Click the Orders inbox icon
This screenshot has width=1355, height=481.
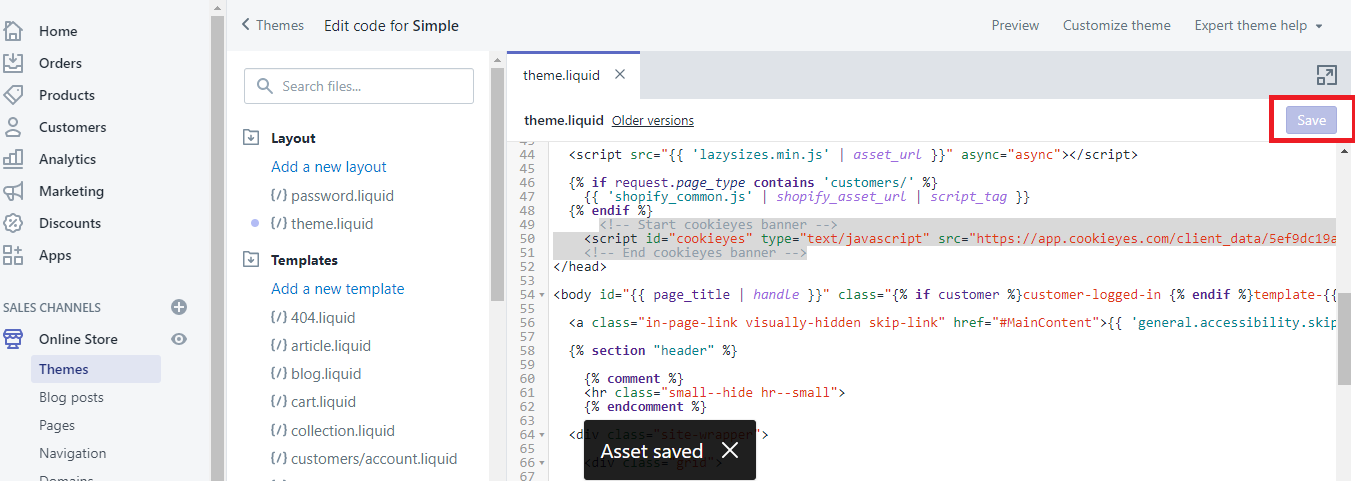pos(13,63)
